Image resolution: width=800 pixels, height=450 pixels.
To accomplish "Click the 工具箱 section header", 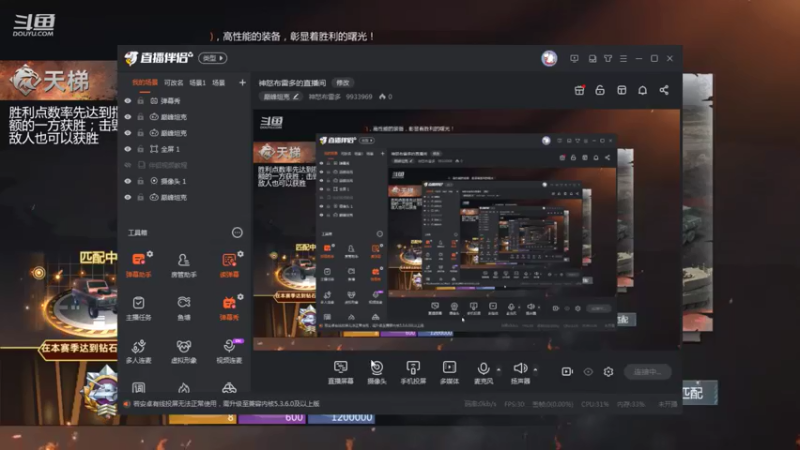I will 137,233.
